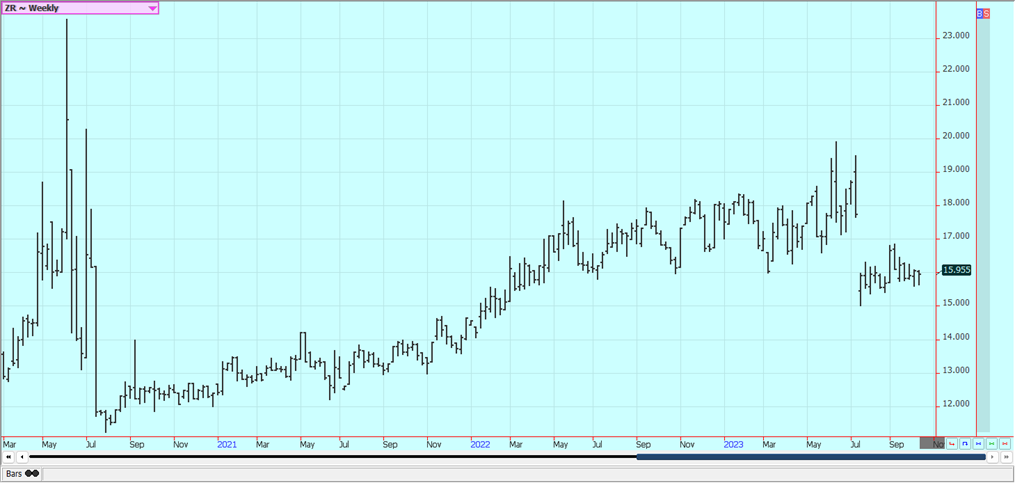The image size is (1015, 483).
Task: Click the 15.955 current price label
Action: (957, 270)
